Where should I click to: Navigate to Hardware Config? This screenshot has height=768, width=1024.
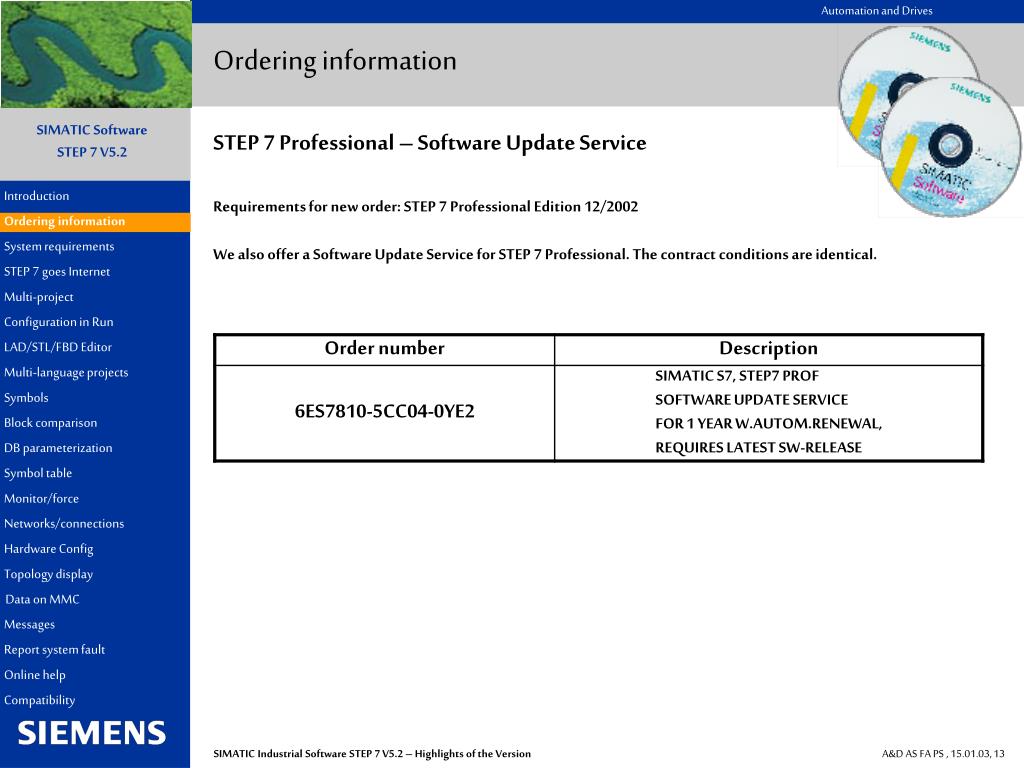[x=49, y=549]
